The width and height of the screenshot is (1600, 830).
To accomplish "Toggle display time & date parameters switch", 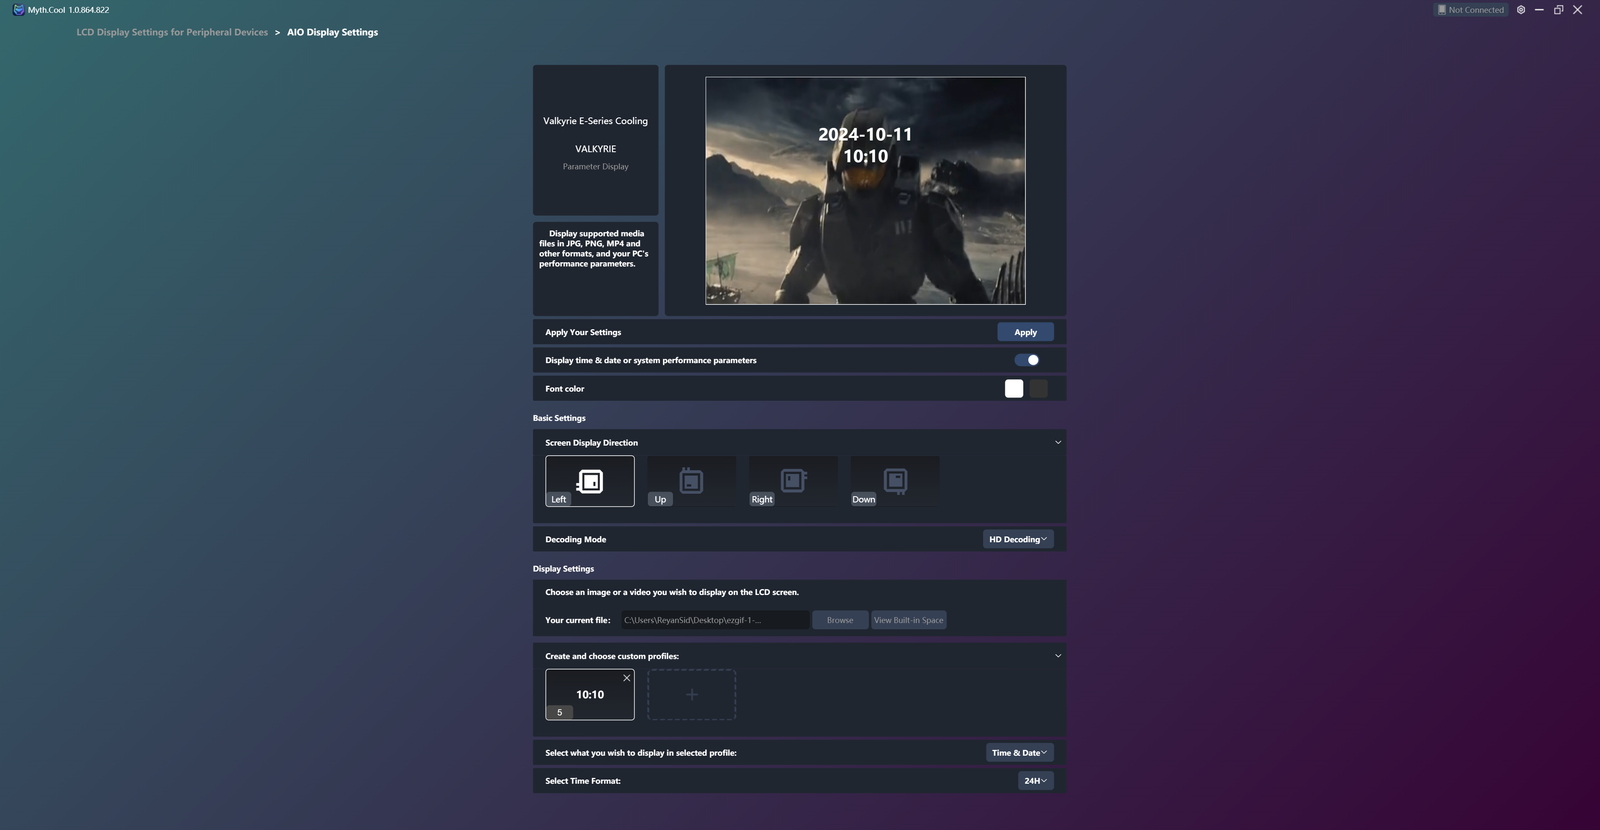I will [x=1027, y=360].
